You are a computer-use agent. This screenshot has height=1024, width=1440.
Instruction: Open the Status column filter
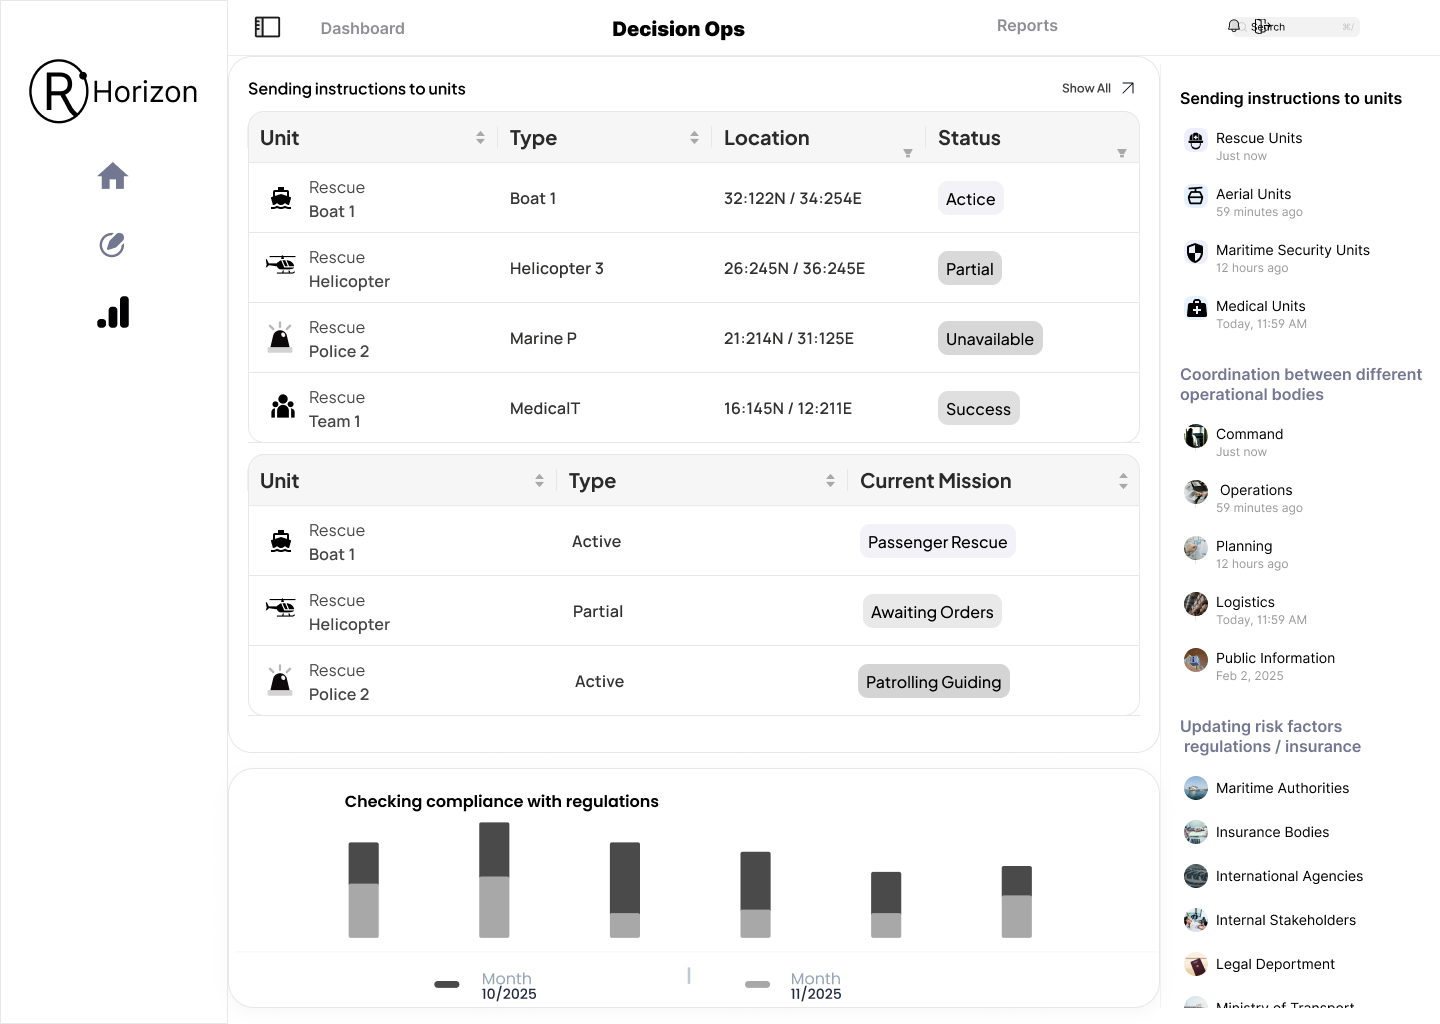(x=1122, y=153)
